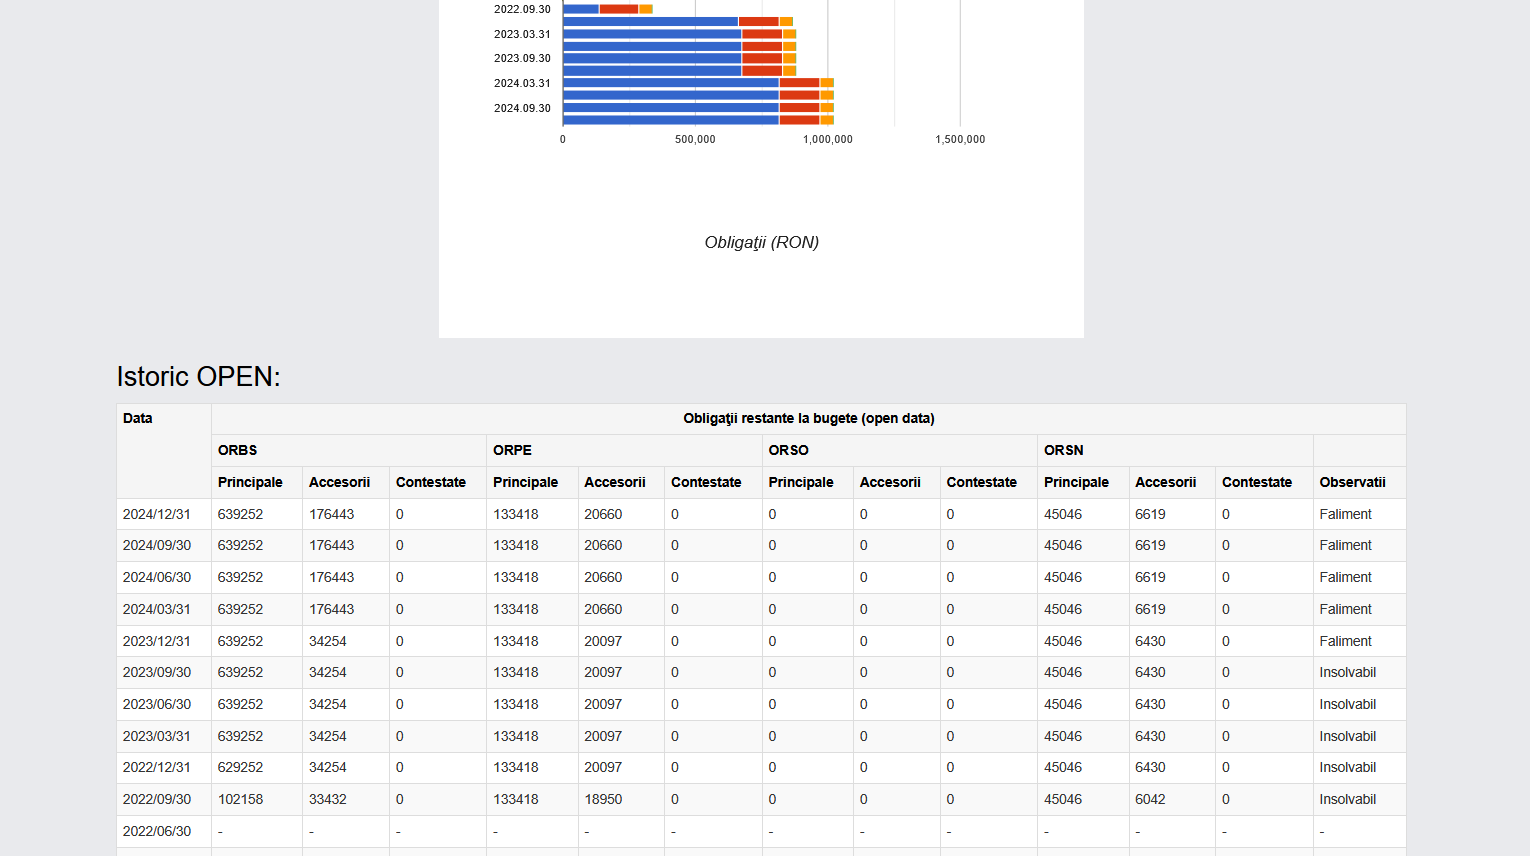Click the 102158 value in ORBS Principale
Image resolution: width=1530 pixels, height=856 pixels.
[x=240, y=799]
